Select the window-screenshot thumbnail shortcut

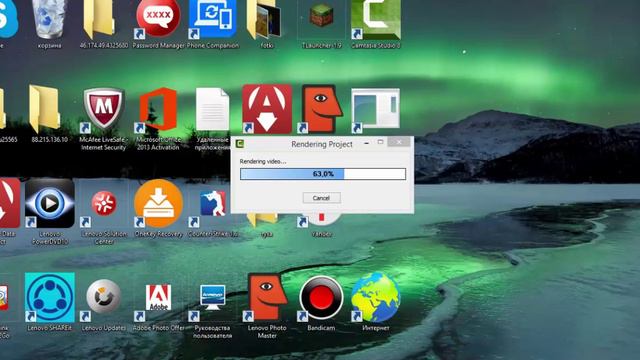(x=376, y=109)
